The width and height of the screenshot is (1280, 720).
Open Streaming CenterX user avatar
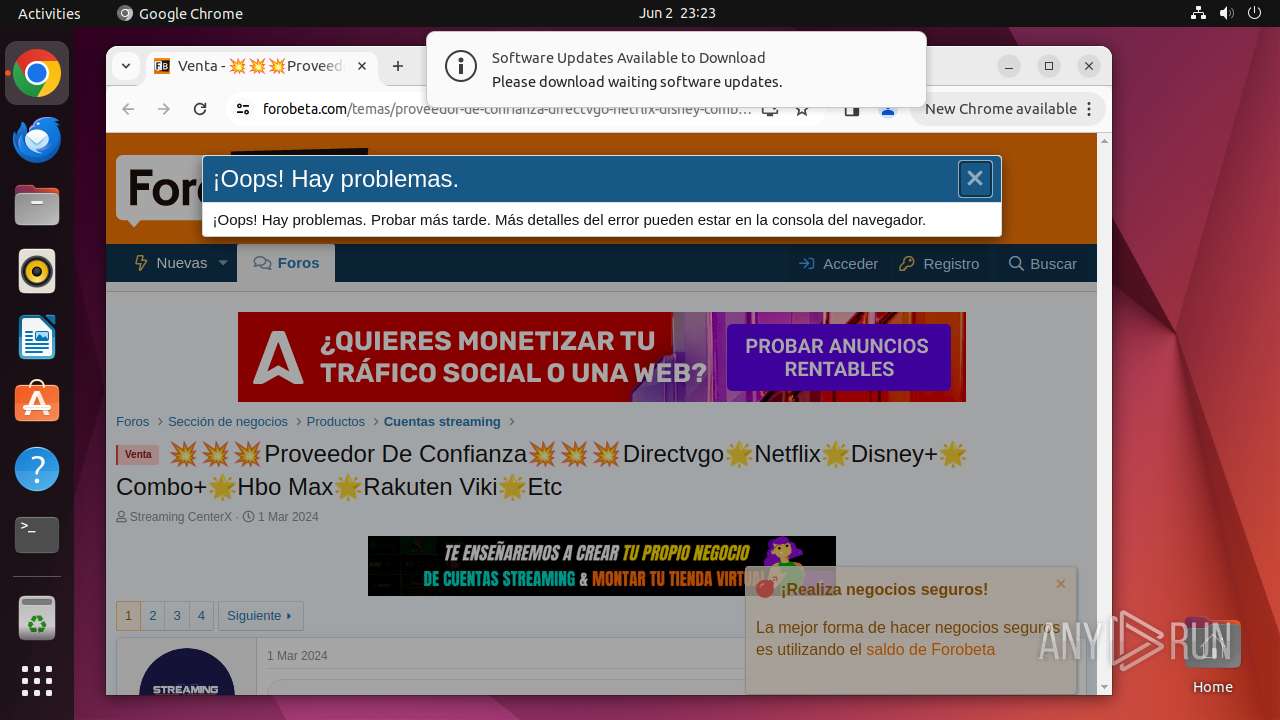pyautogui.click(x=187, y=672)
